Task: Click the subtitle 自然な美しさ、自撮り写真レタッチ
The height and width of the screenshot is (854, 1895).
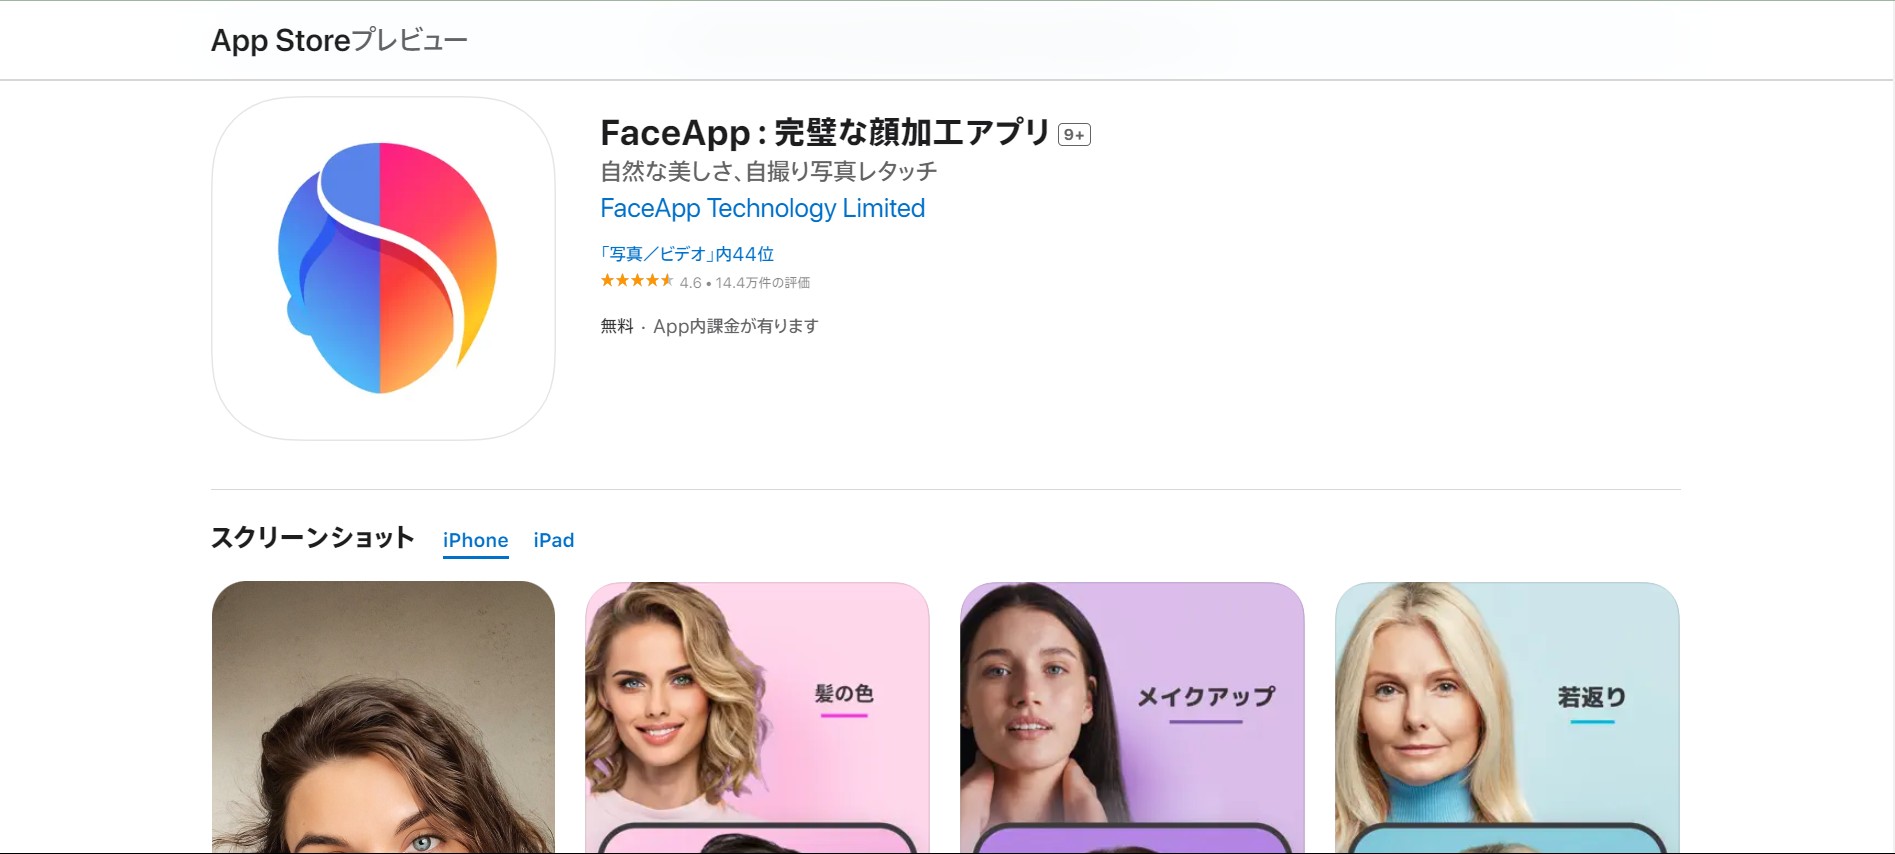Action: click(768, 172)
